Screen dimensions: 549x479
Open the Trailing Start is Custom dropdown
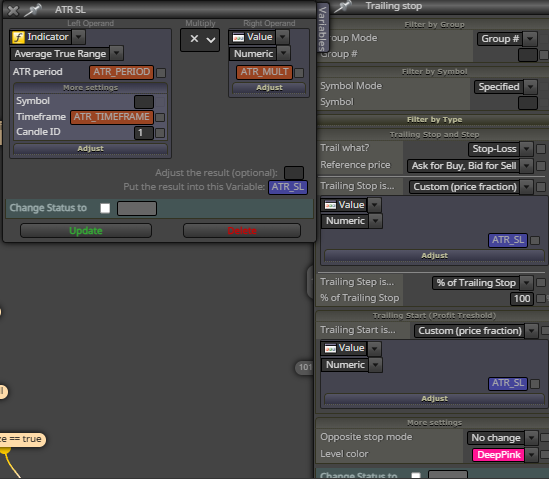click(531, 331)
